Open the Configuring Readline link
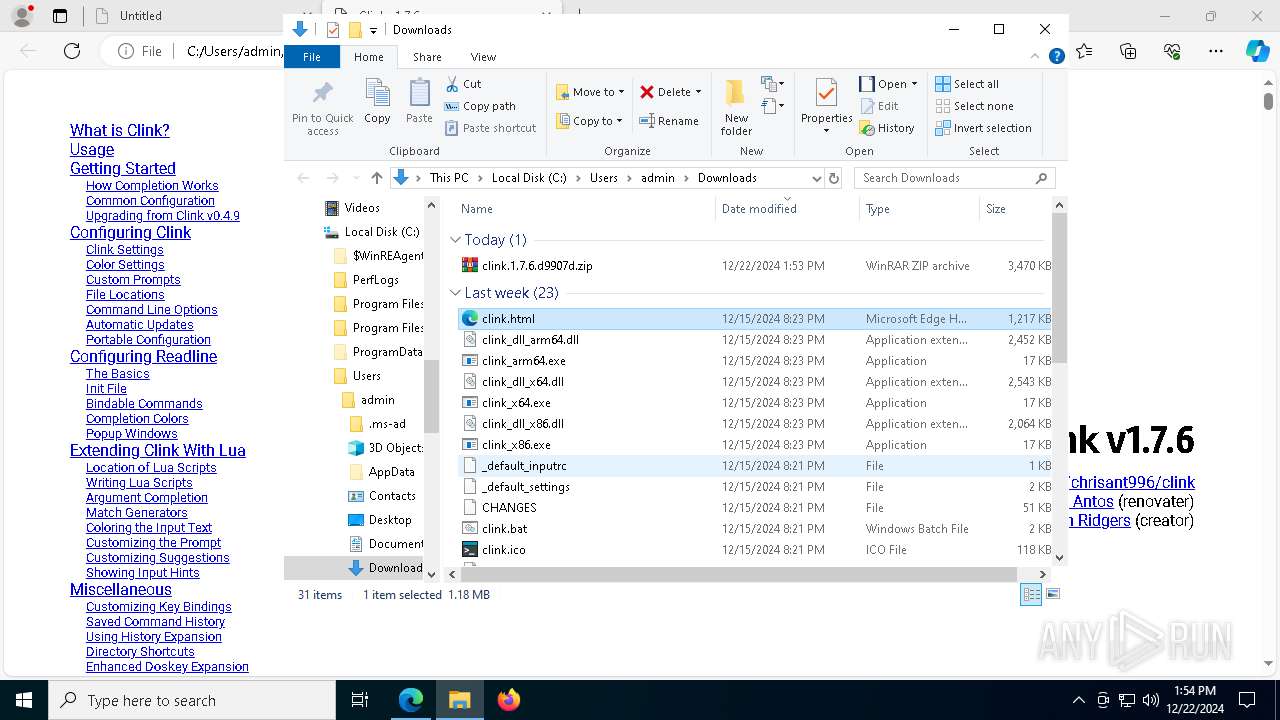The width and height of the screenshot is (1280, 720). 143,356
